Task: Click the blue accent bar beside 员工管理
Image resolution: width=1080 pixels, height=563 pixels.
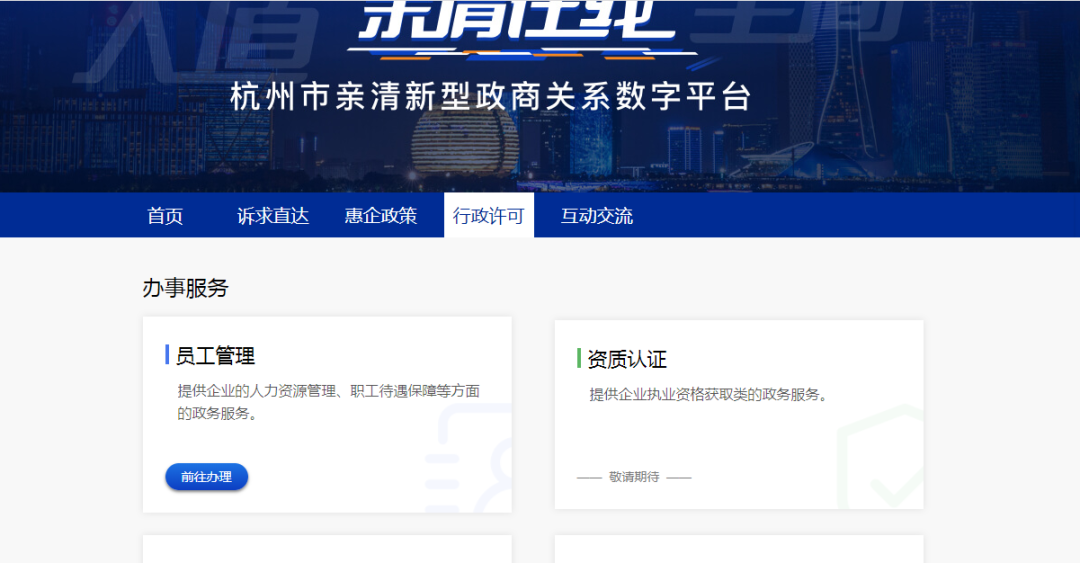Action: pos(167,355)
